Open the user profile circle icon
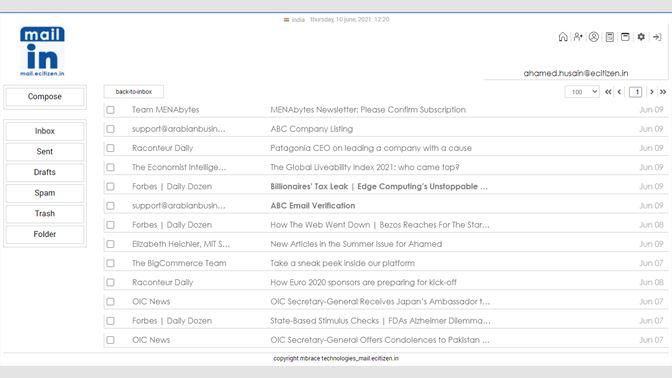672x378 pixels. pyautogui.click(x=594, y=37)
